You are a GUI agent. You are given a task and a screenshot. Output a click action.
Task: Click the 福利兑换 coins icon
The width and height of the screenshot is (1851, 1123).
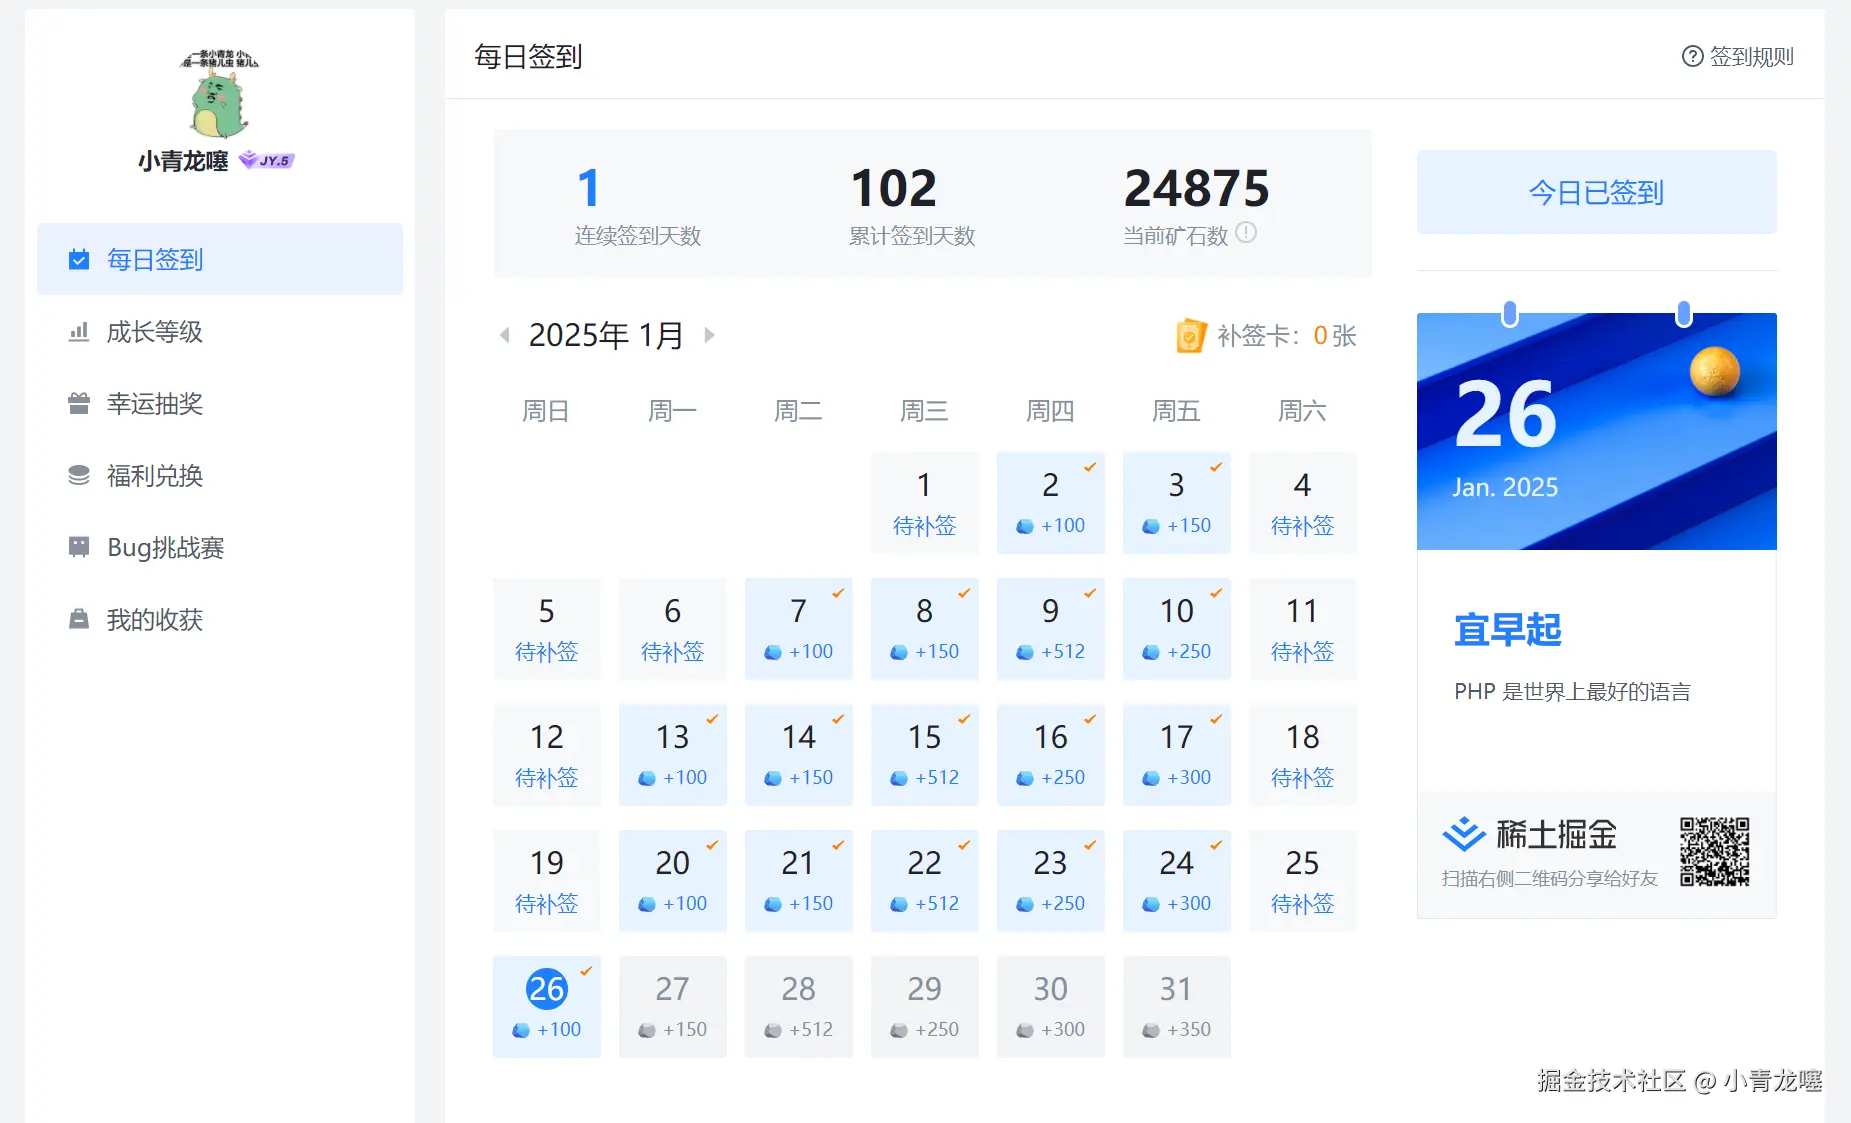coord(78,476)
